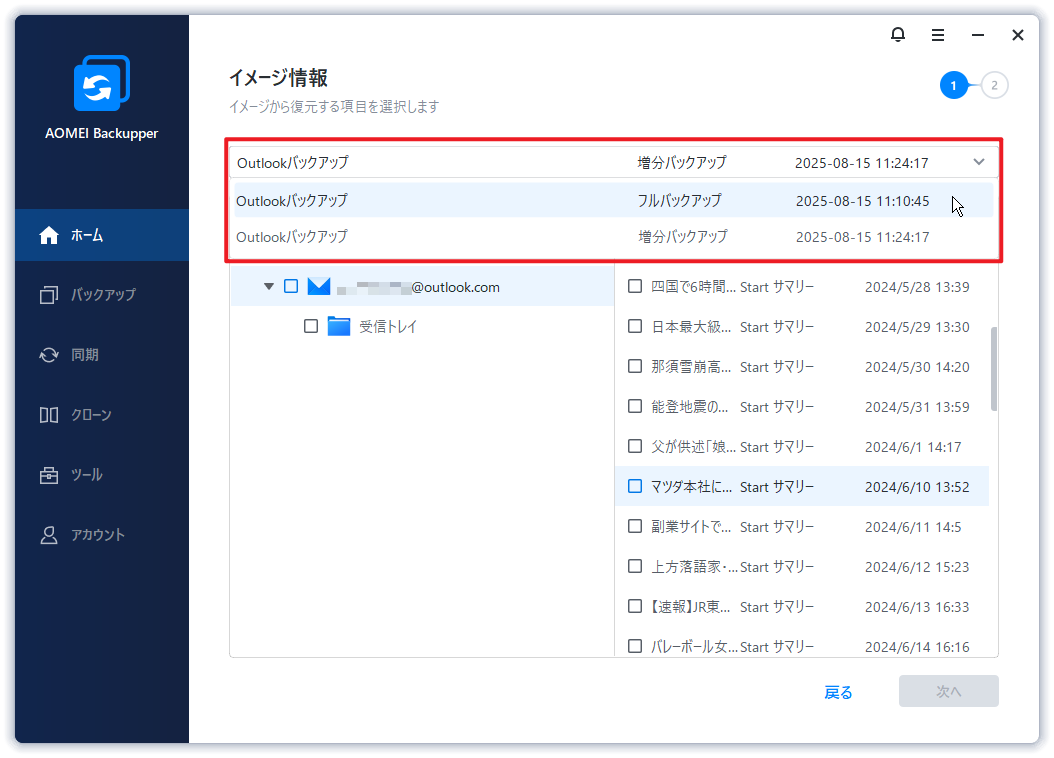The height and width of the screenshot is (758, 1054).
Task: Click the date 2024/6/13 16:33
Action: 917,607
